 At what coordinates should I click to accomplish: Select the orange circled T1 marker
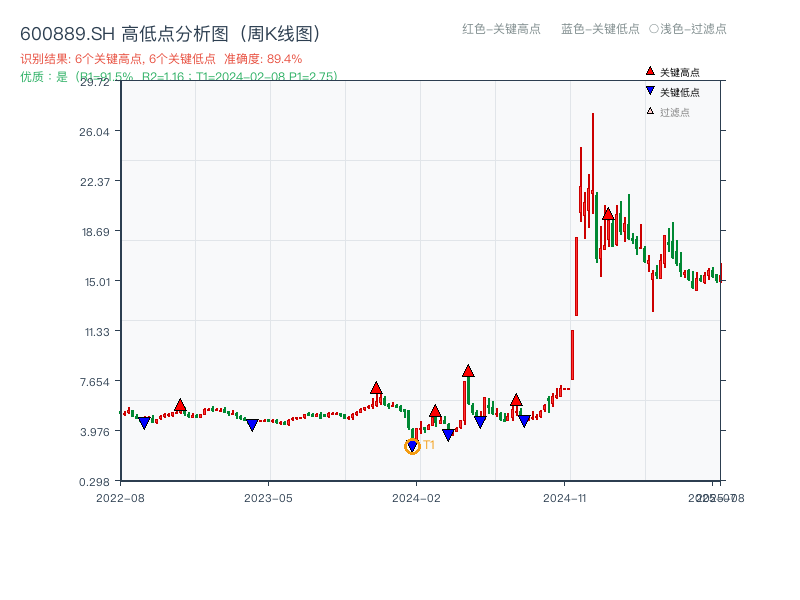pyautogui.click(x=412, y=446)
